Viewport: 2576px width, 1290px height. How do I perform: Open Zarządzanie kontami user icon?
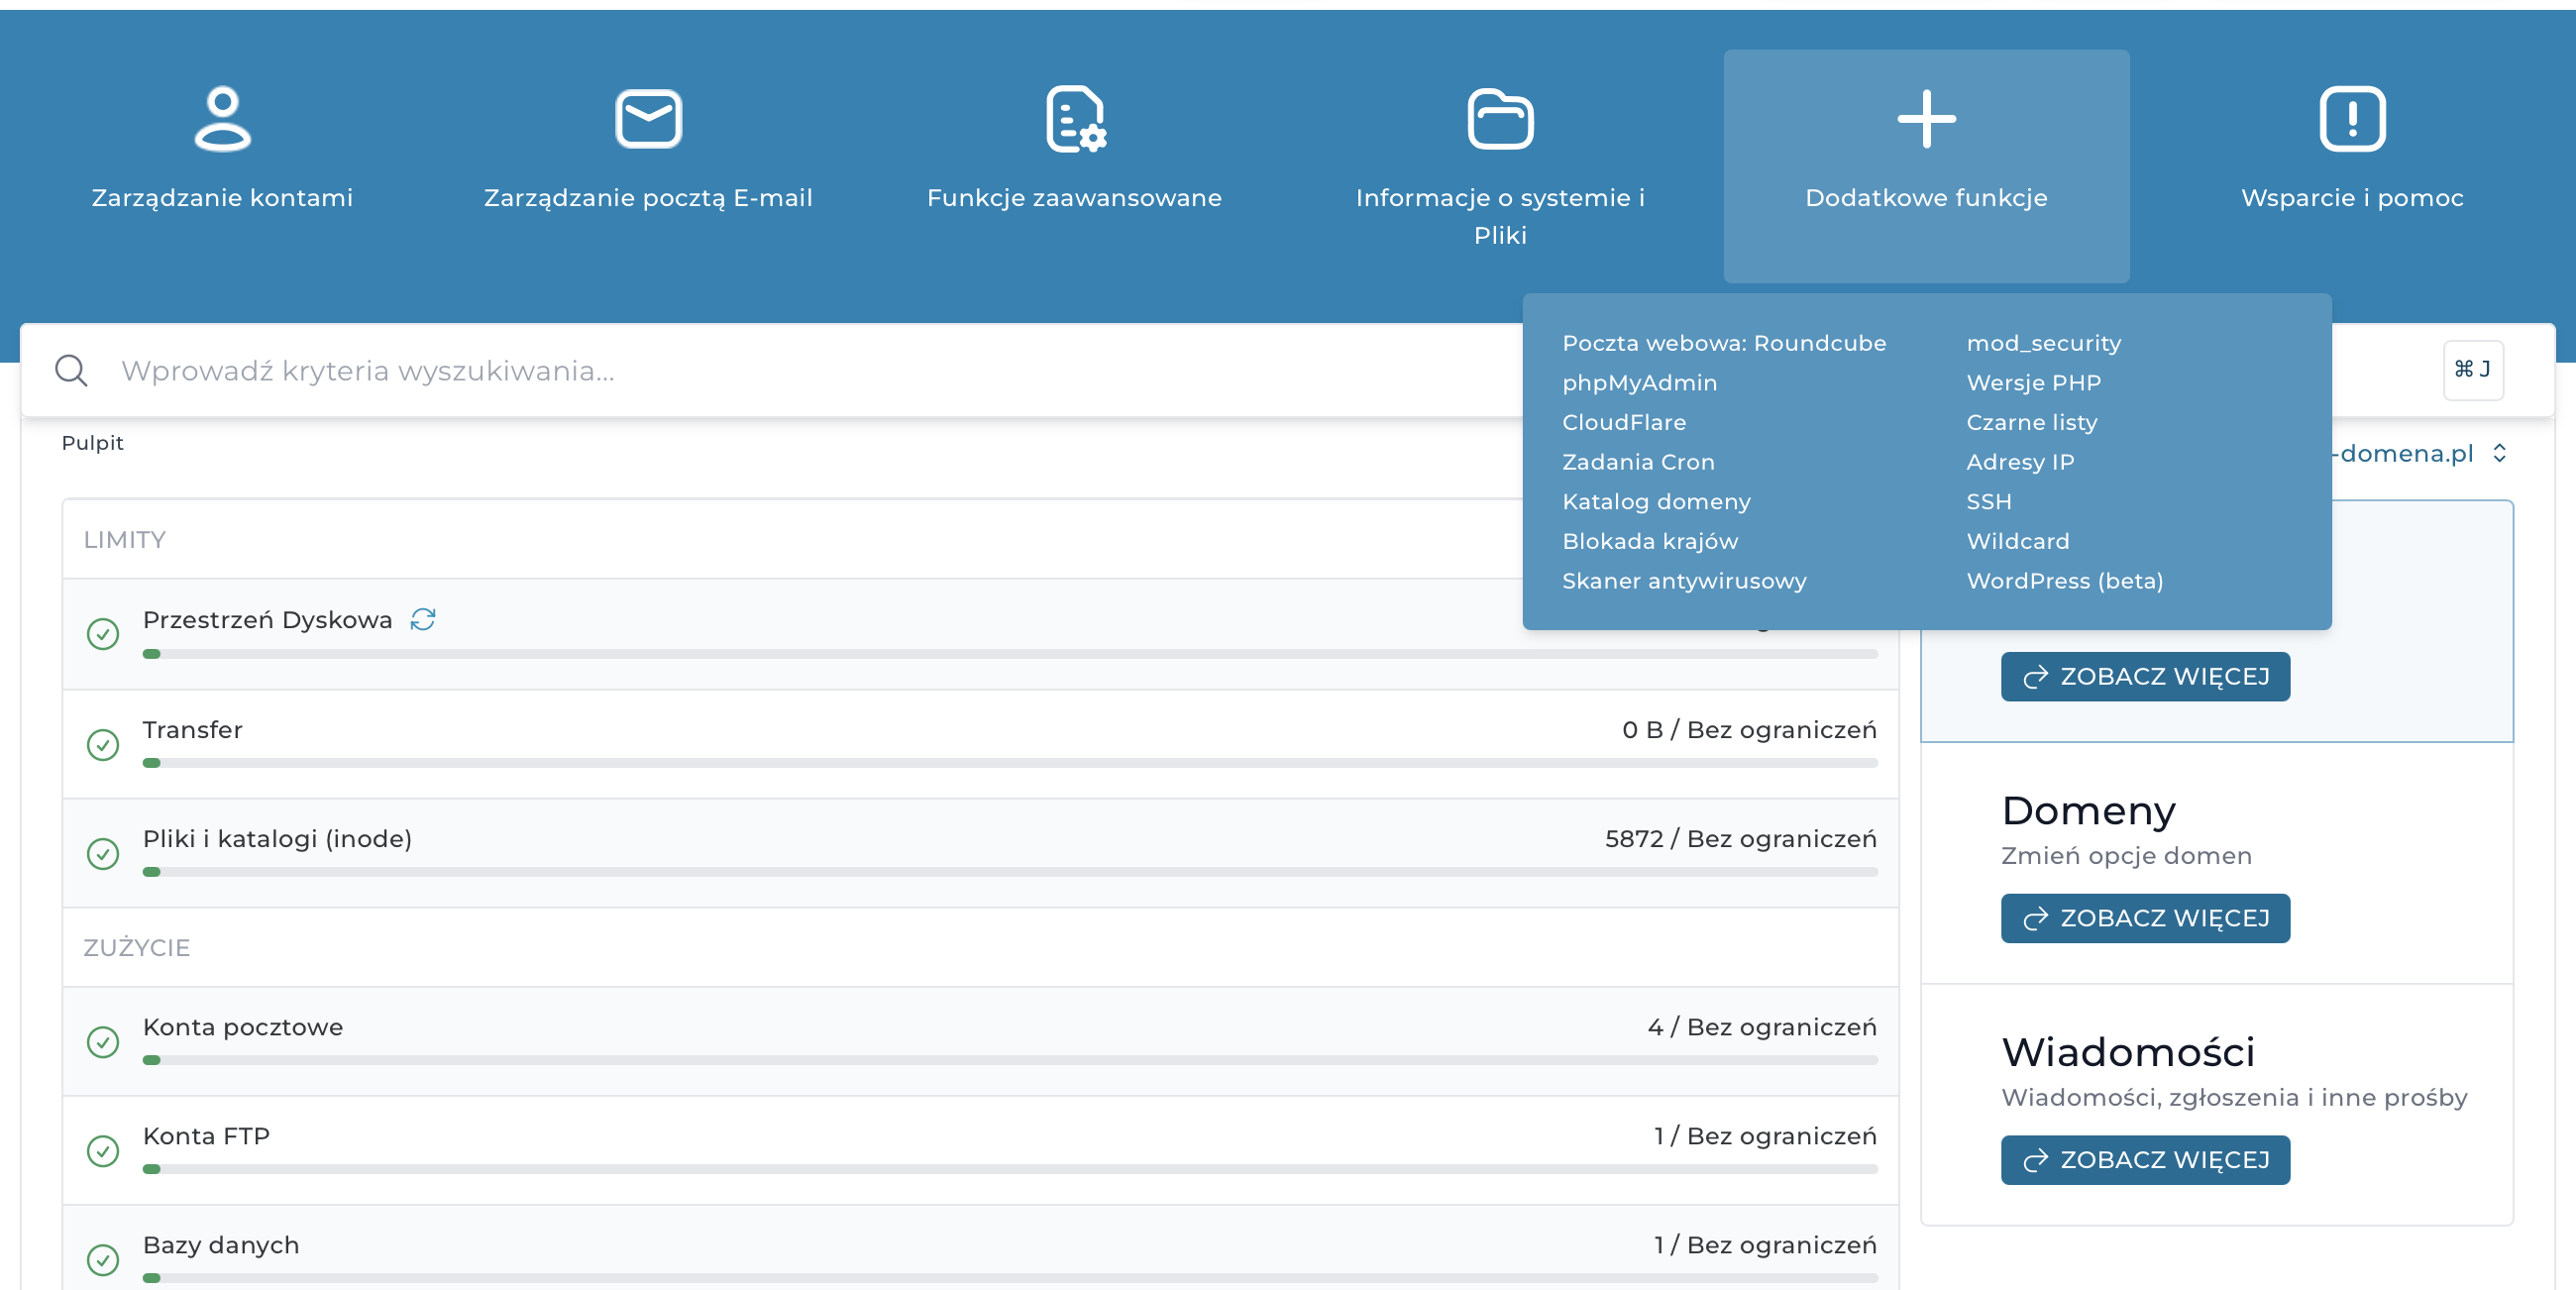(x=222, y=118)
